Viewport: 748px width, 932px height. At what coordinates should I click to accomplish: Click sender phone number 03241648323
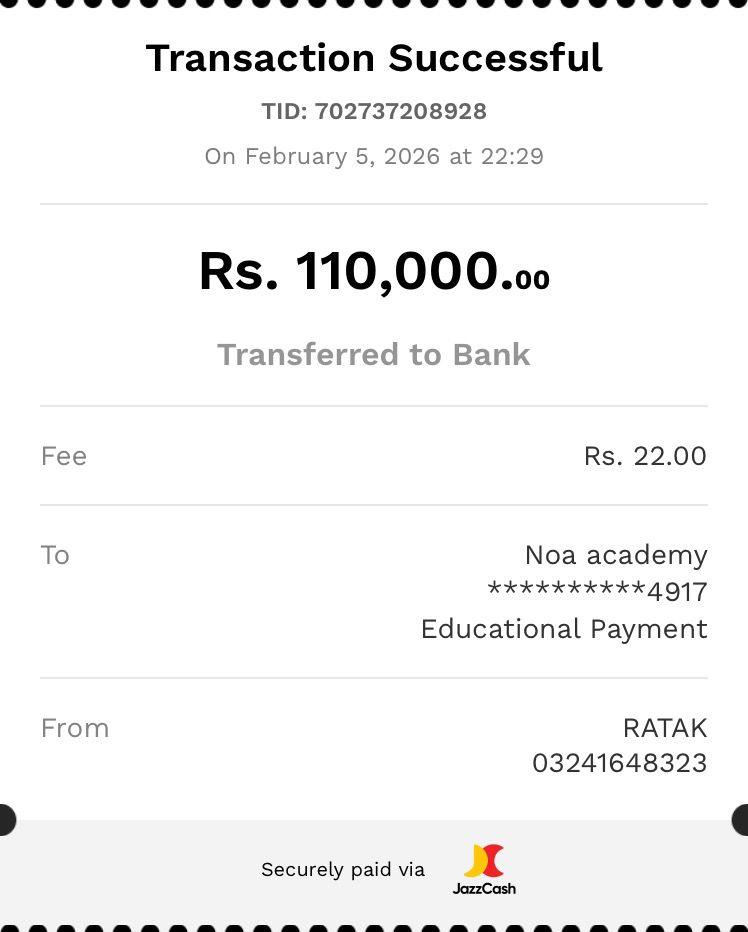click(x=619, y=764)
